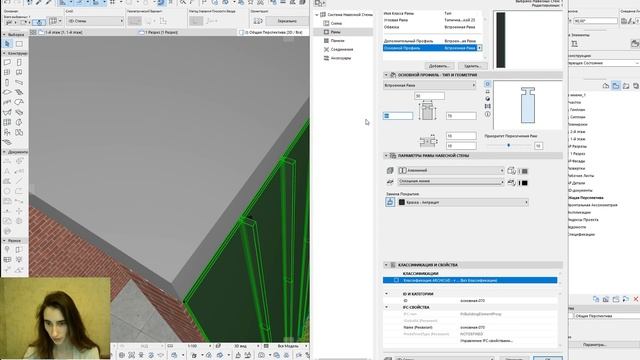Collapse the IFC-Свойства group
640x360 pixels.
tap(387, 307)
